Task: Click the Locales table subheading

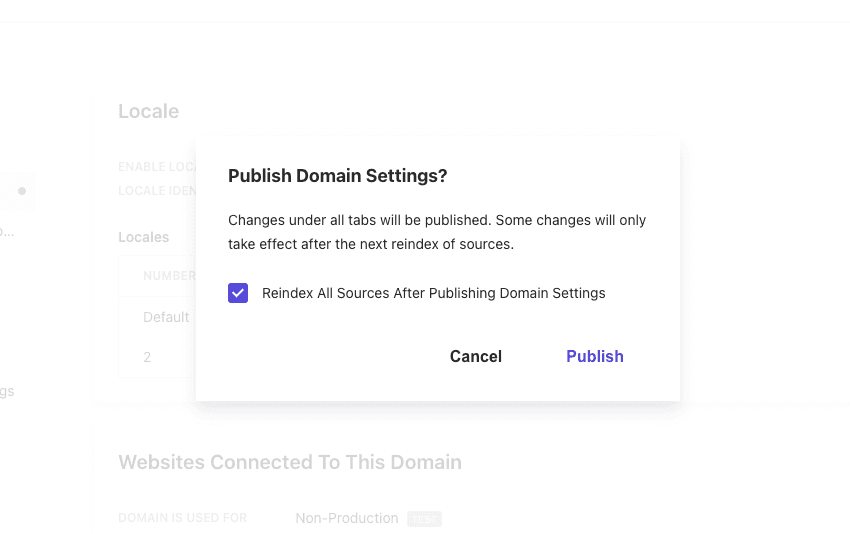Action: click(x=144, y=237)
